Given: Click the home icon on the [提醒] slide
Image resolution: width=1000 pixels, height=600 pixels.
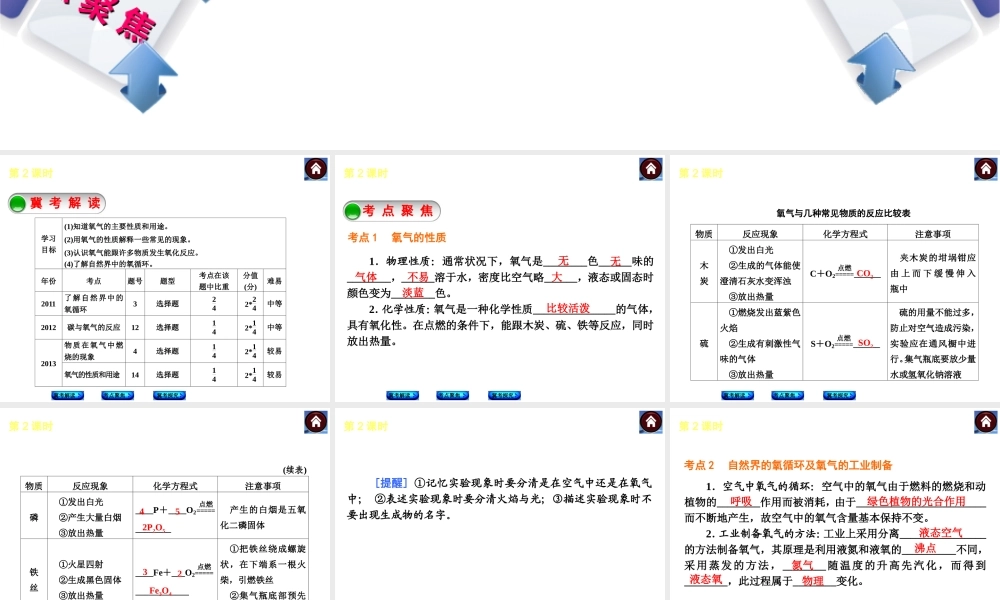Looking at the screenshot, I should pyautogui.click(x=651, y=422).
